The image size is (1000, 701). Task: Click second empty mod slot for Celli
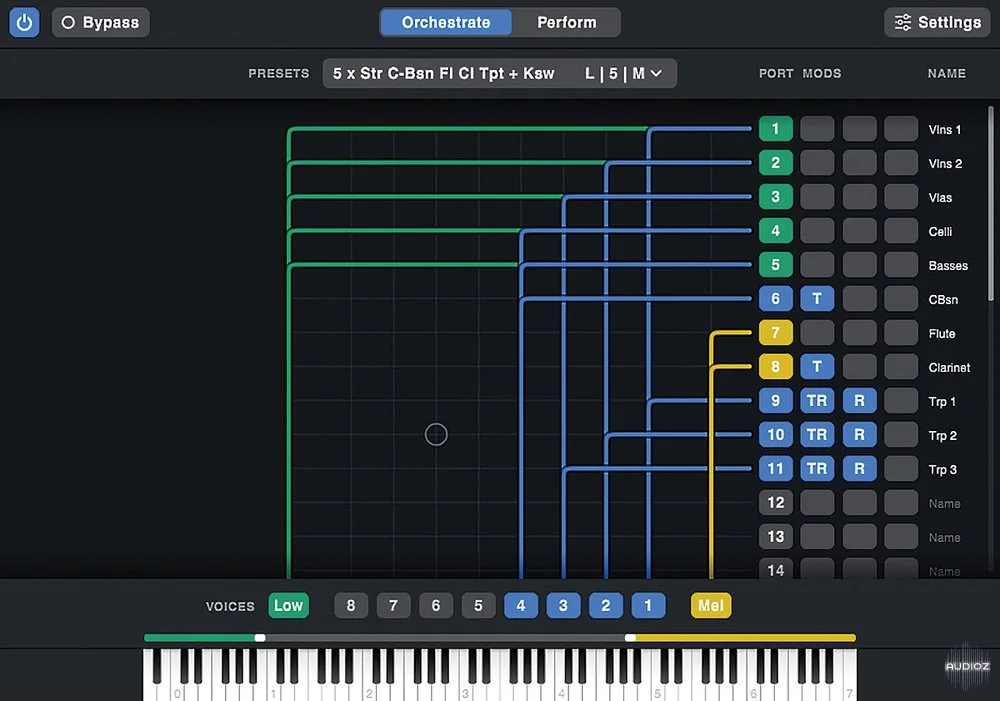pyautogui.click(x=859, y=230)
